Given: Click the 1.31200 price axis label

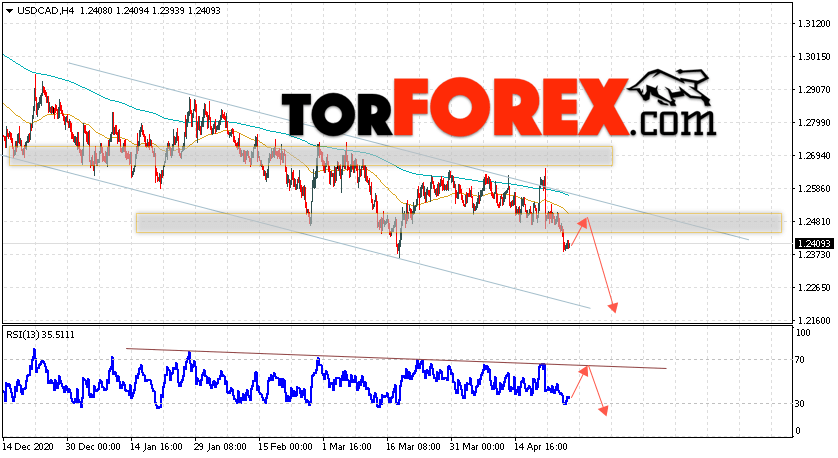Looking at the screenshot, I should [x=814, y=24].
